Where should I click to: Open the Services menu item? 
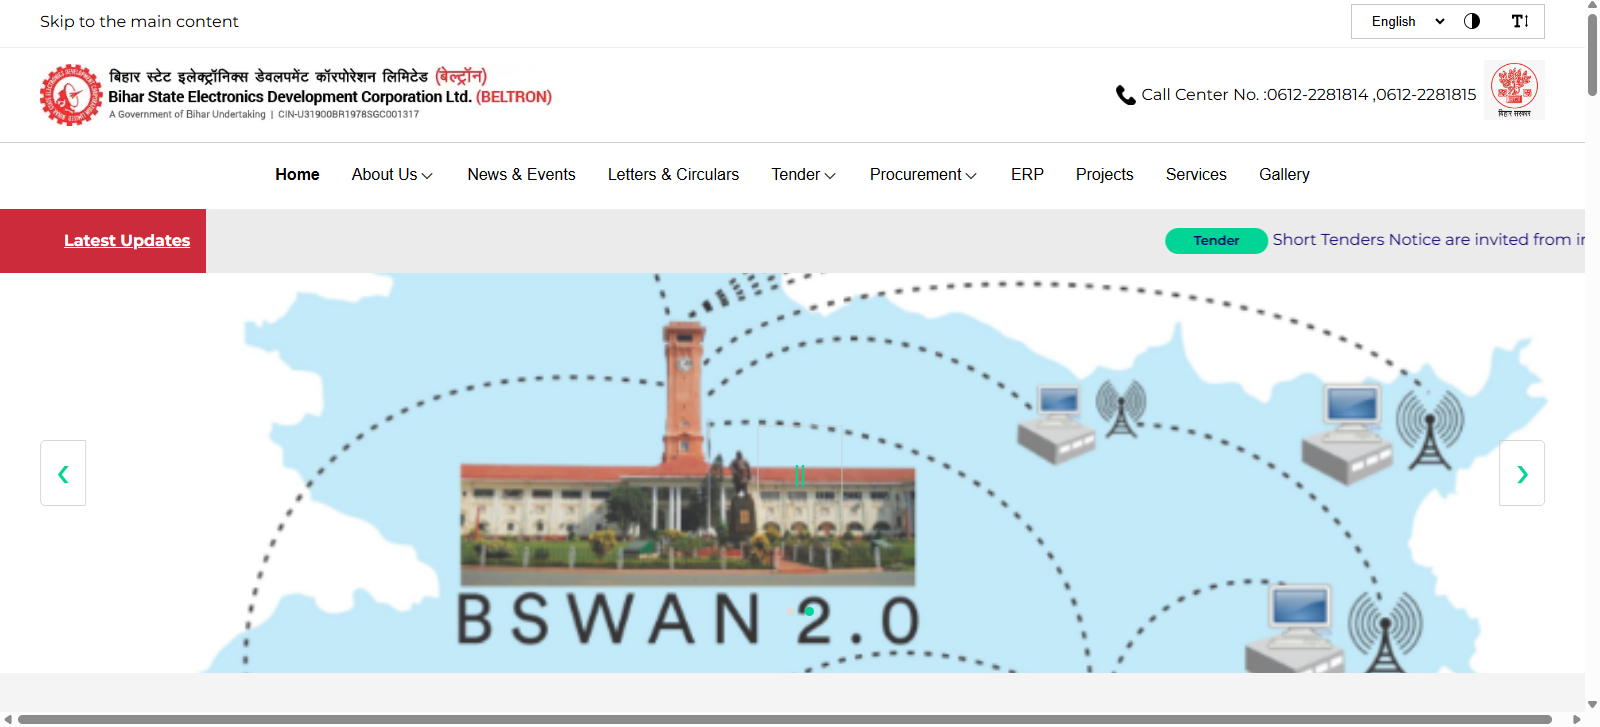tap(1196, 174)
